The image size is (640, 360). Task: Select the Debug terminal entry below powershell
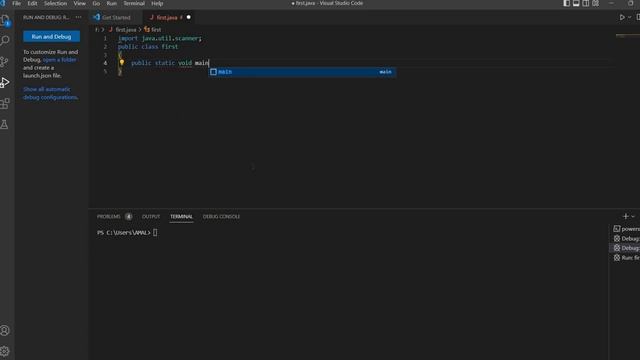point(627,238)
